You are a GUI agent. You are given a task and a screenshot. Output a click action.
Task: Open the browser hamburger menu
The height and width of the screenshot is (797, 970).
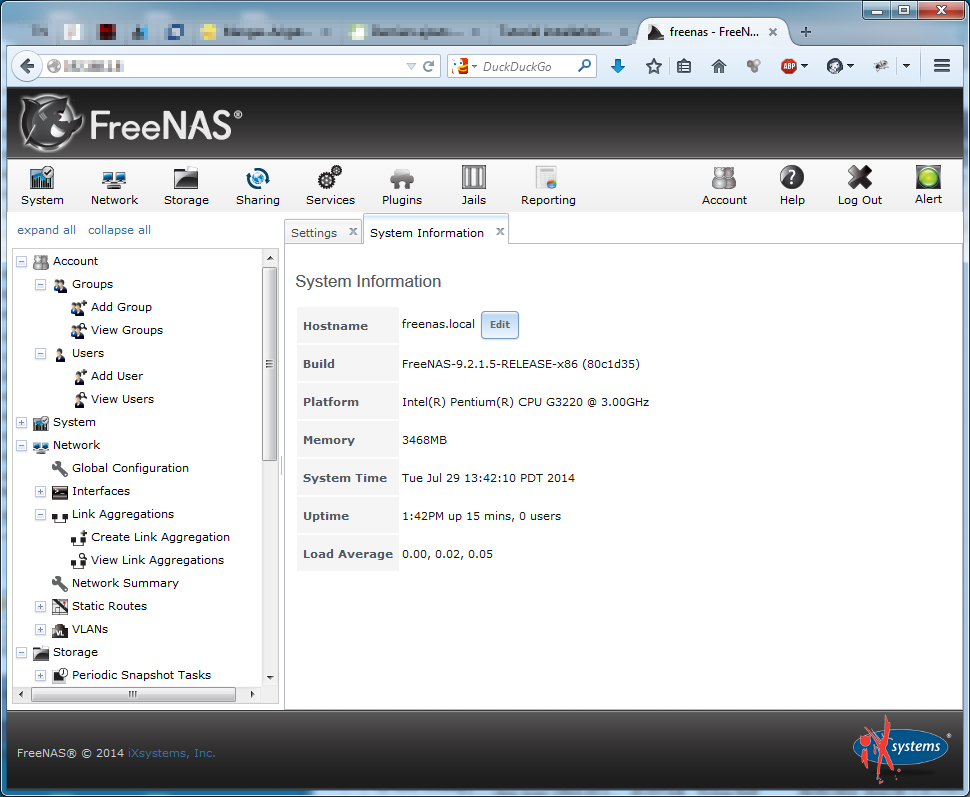click(942, 66)
